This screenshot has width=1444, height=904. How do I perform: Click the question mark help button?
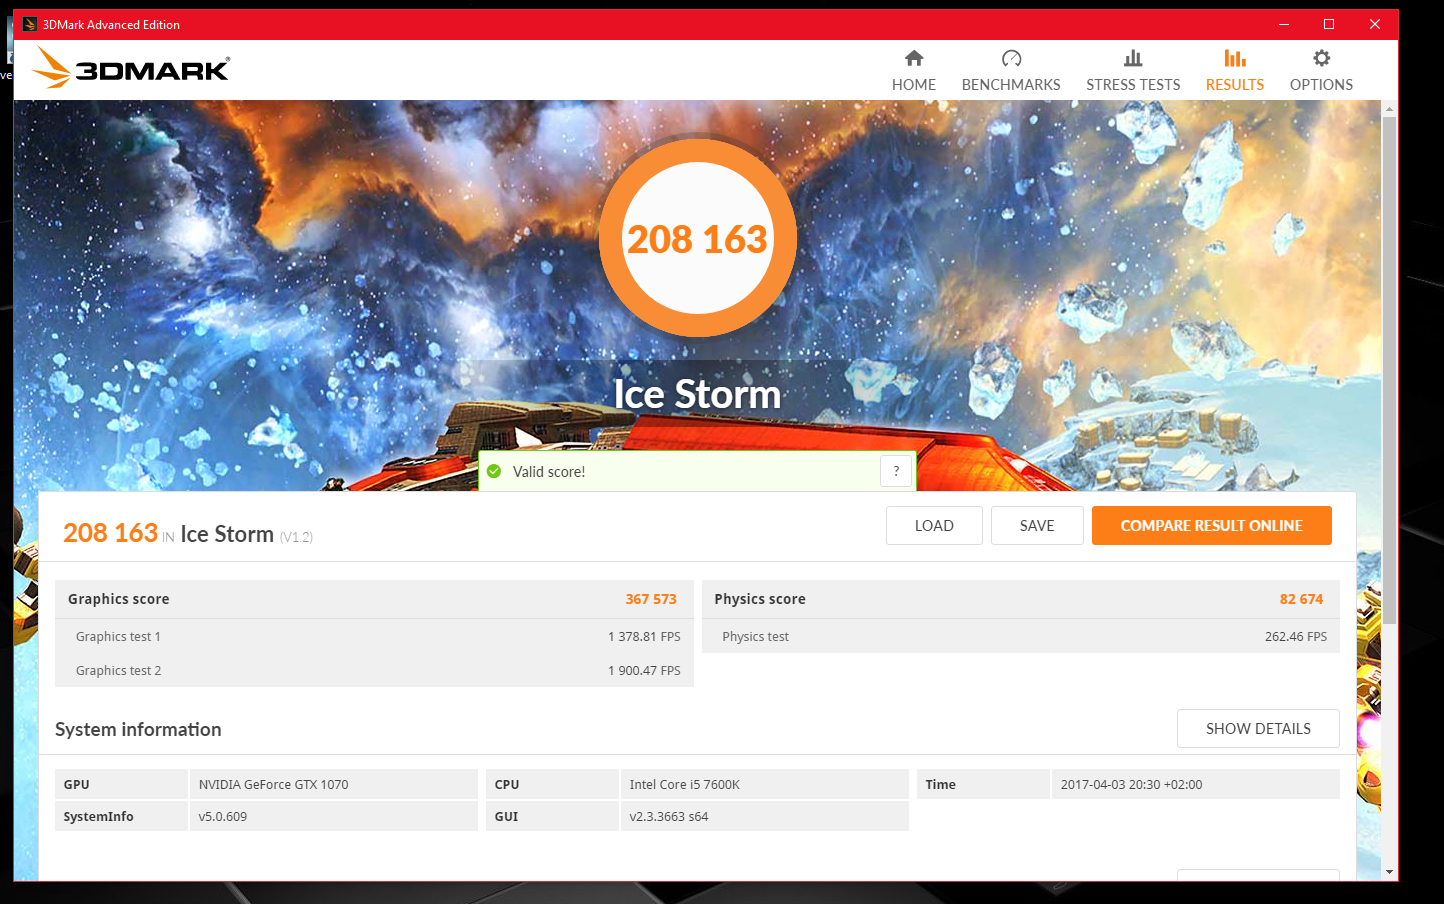click(896, 471)
